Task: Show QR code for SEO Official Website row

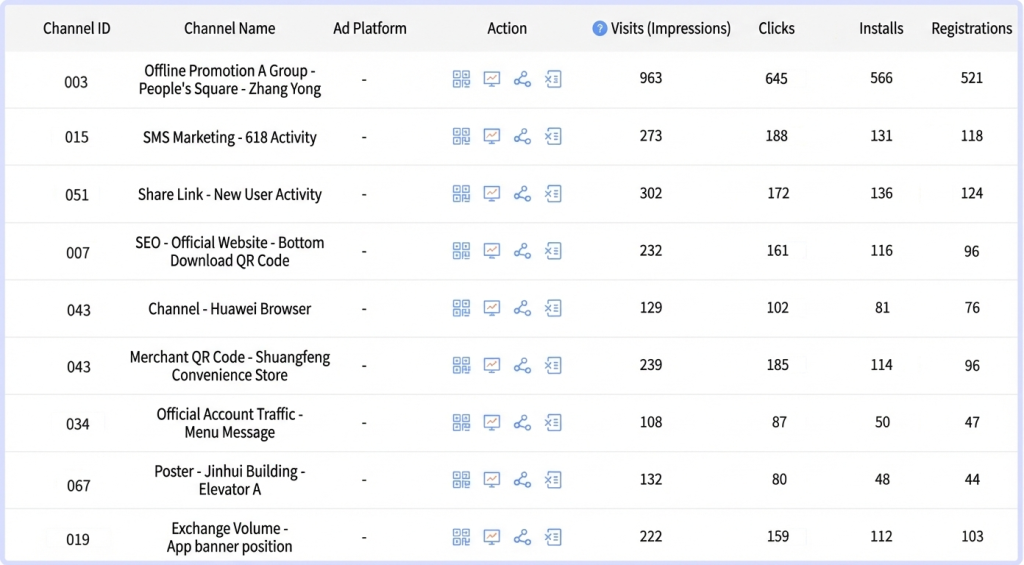Action: point(461,251)
